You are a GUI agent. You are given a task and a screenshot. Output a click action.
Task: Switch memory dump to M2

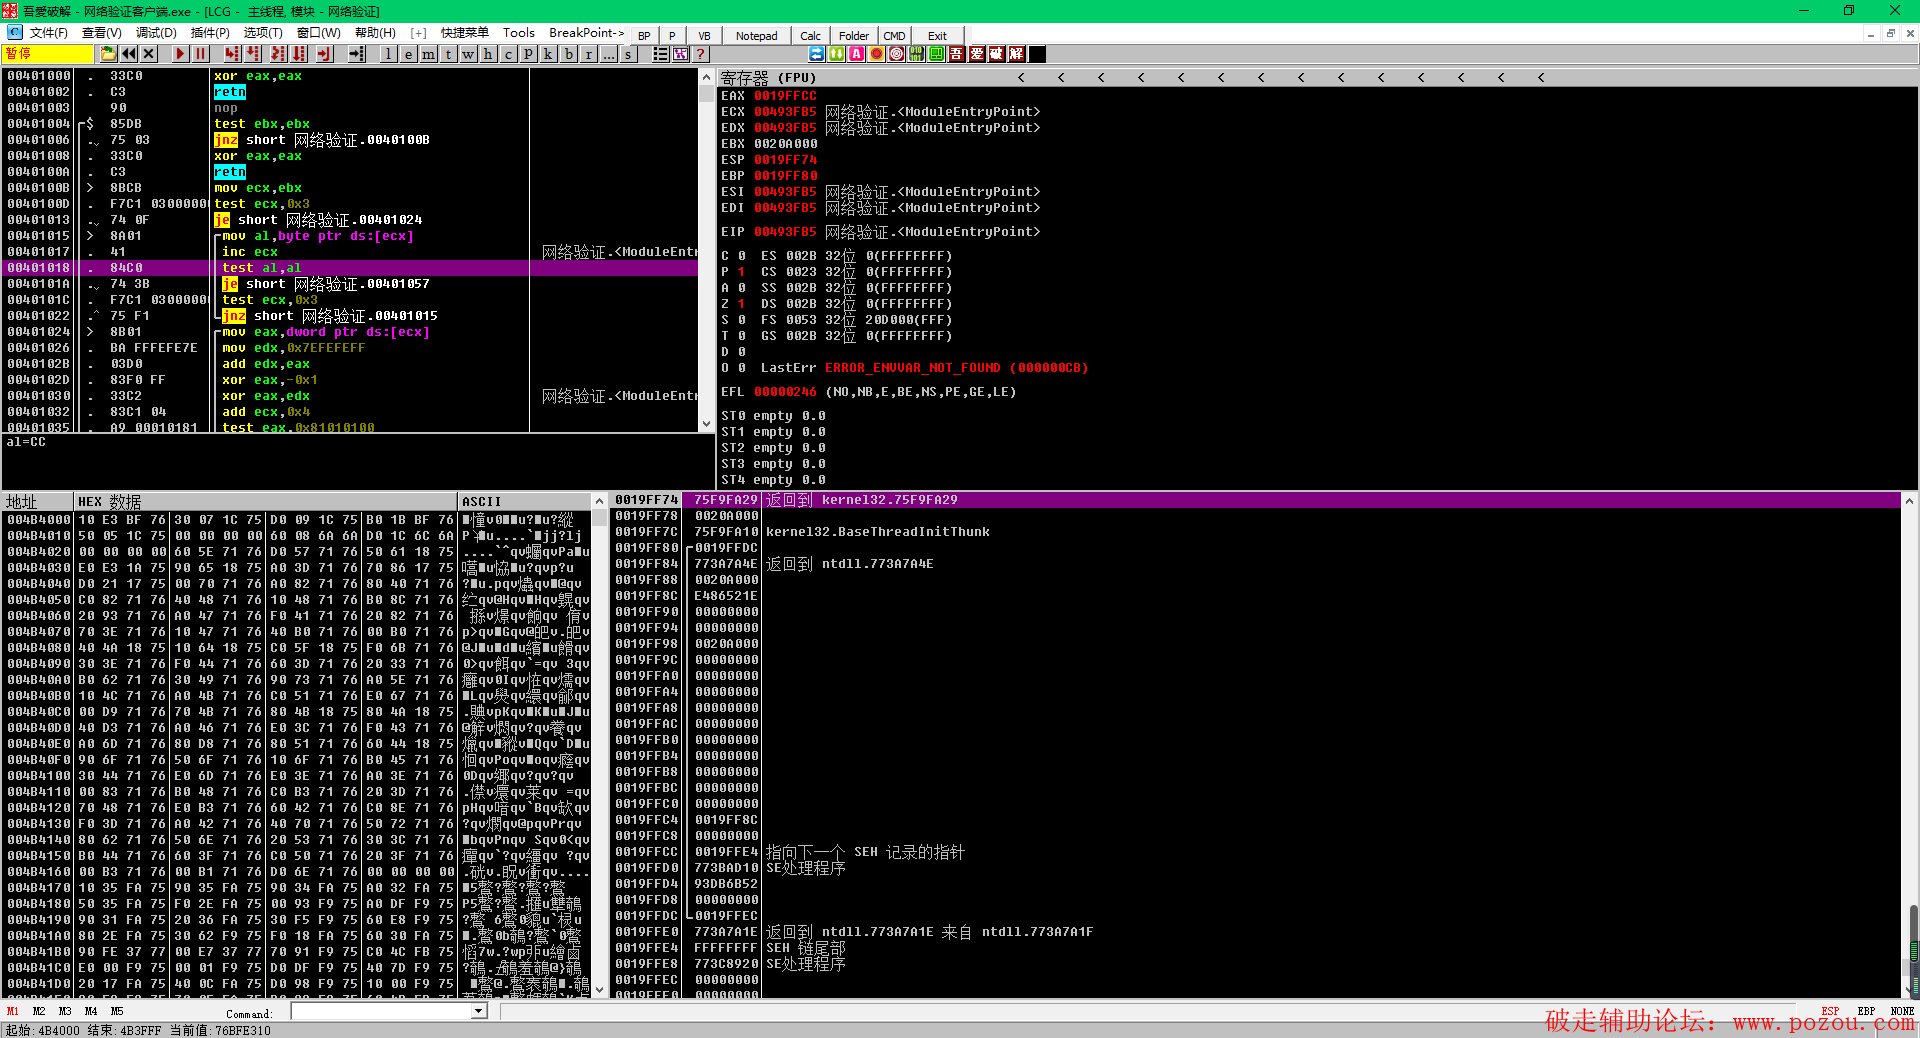[39, 1011]
